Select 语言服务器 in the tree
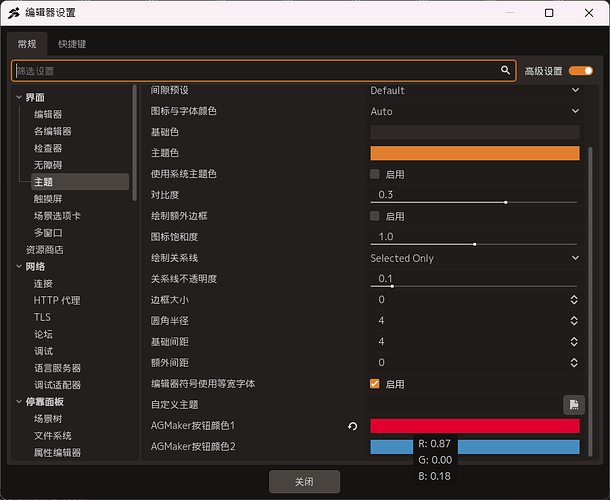The height and width of the screenshot is (500, 610). pyautogui.click(x=57, y=368)
